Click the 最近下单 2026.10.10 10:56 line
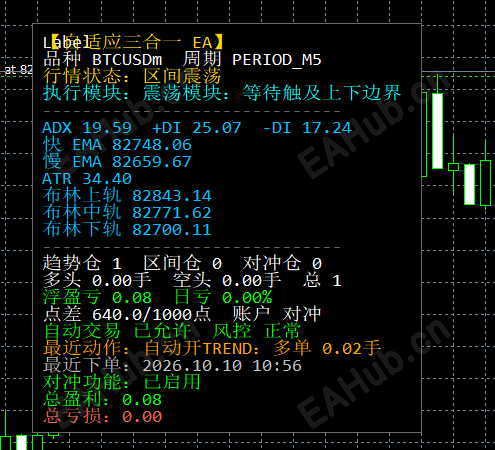Screen dimensions: 495x450 coord(172,365)
